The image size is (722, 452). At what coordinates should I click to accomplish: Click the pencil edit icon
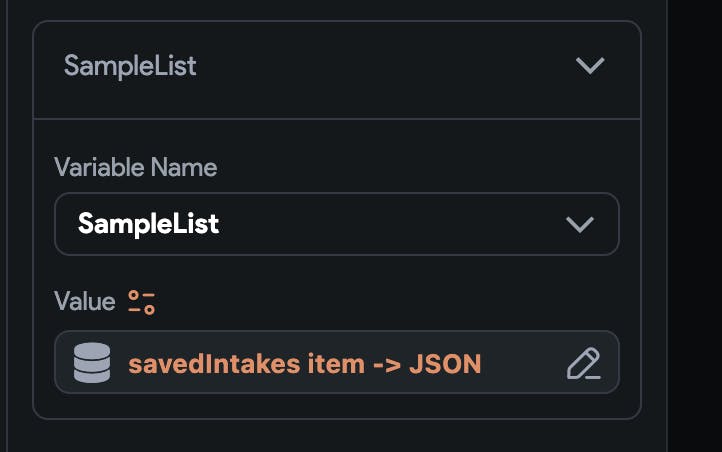tap(583, 363)
